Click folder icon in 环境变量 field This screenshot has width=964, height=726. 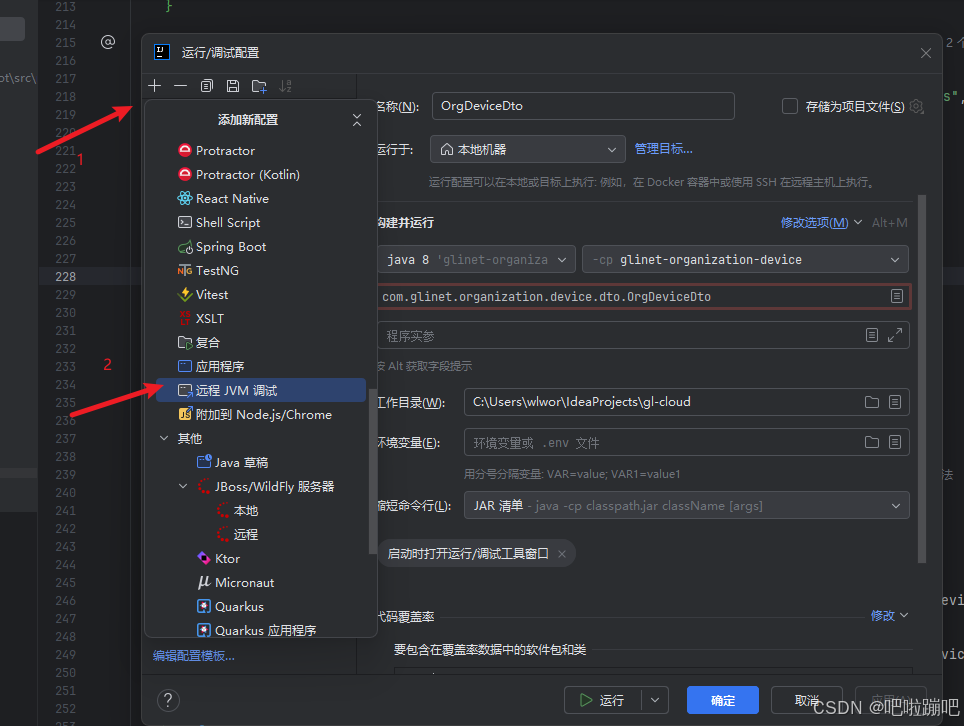tap(872, 442)
